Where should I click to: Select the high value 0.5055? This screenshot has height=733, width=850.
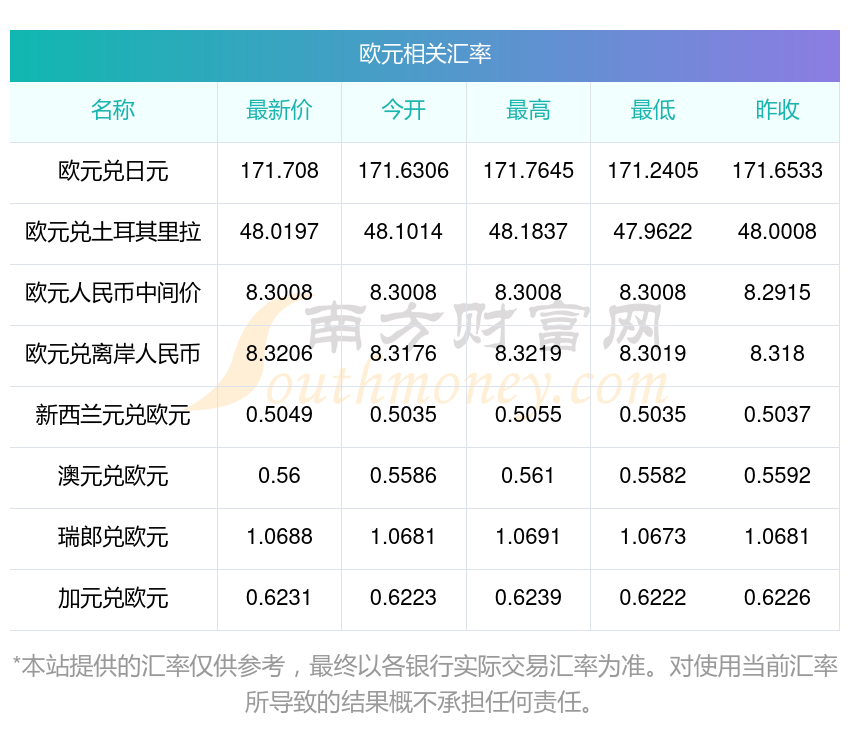tap(528, 415)
